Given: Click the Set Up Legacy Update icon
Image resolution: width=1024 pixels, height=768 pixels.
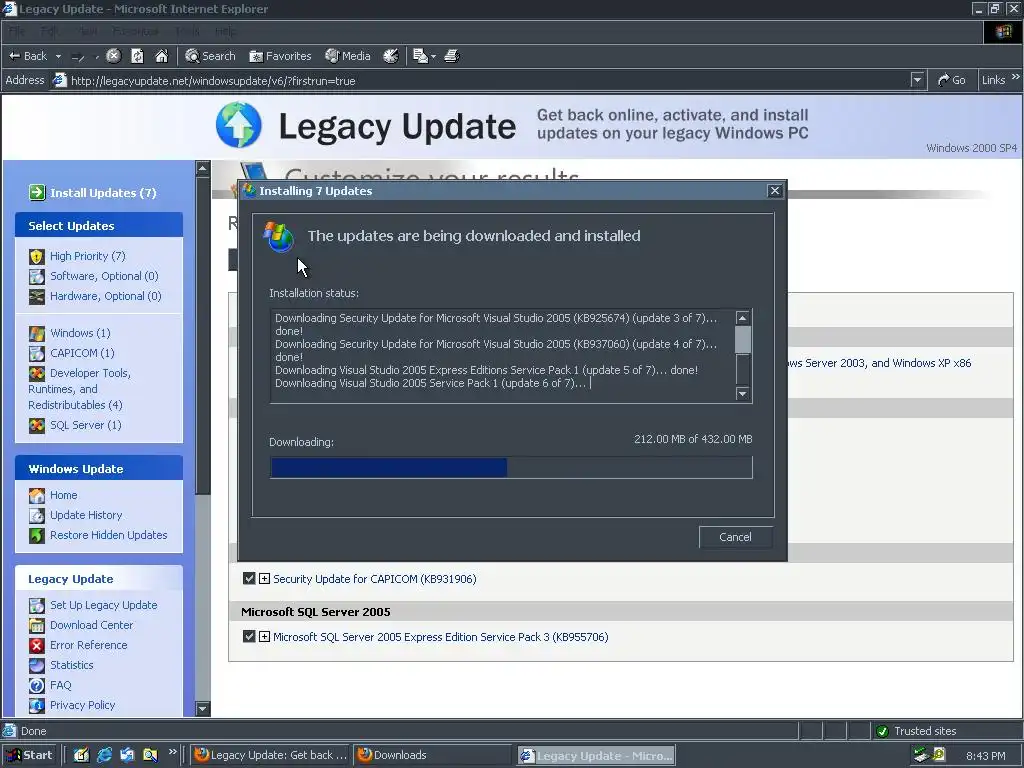Looking at the screenshot, I should [x=37, y=605].
